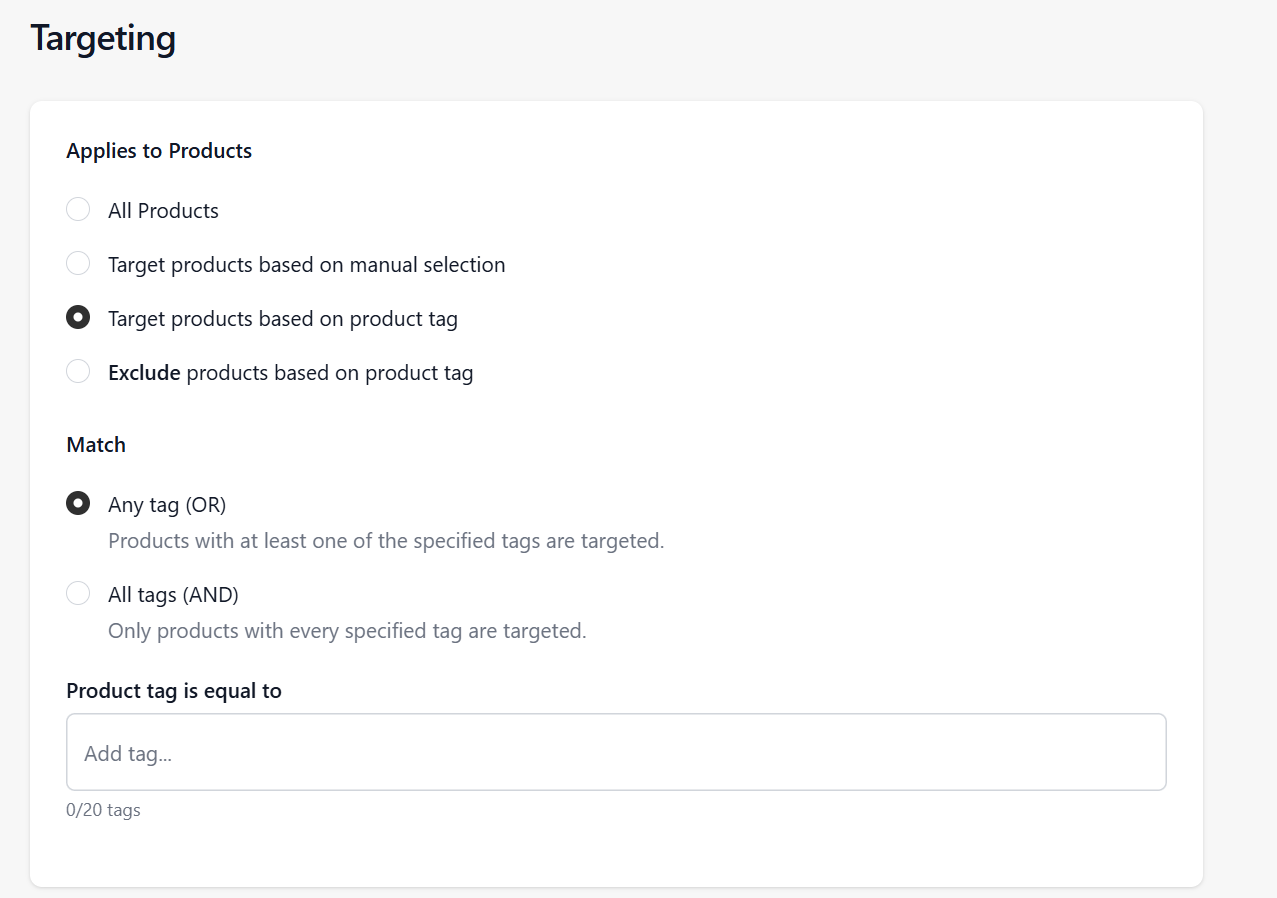This screenshot has height=898, width=1277.
Task: Click the selected product tag targeting radio button
Action: coord(78,318)
